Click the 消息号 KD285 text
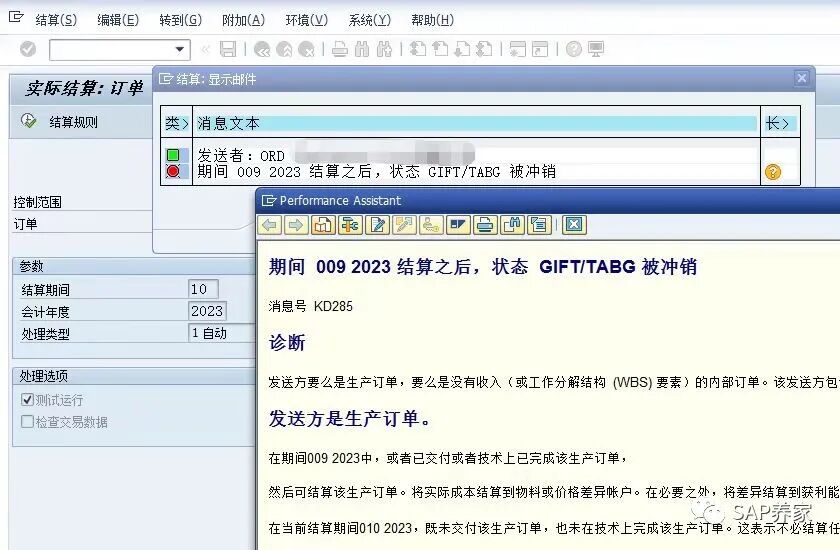 click(311, 306)
